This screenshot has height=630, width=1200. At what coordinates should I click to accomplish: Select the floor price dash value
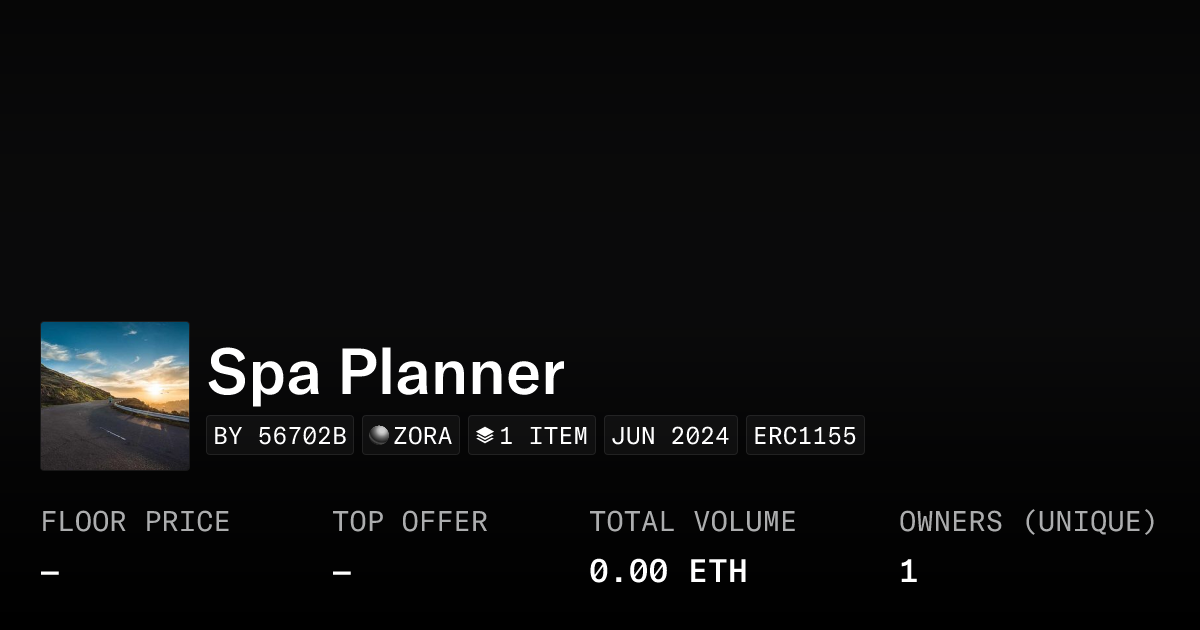click(50, 573)
